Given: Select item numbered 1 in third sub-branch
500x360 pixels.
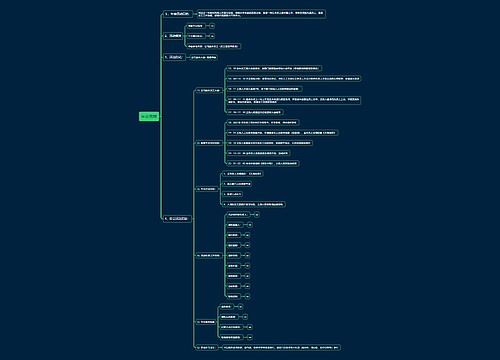Looking at the screenshot, I should click(x=243, y=174).
